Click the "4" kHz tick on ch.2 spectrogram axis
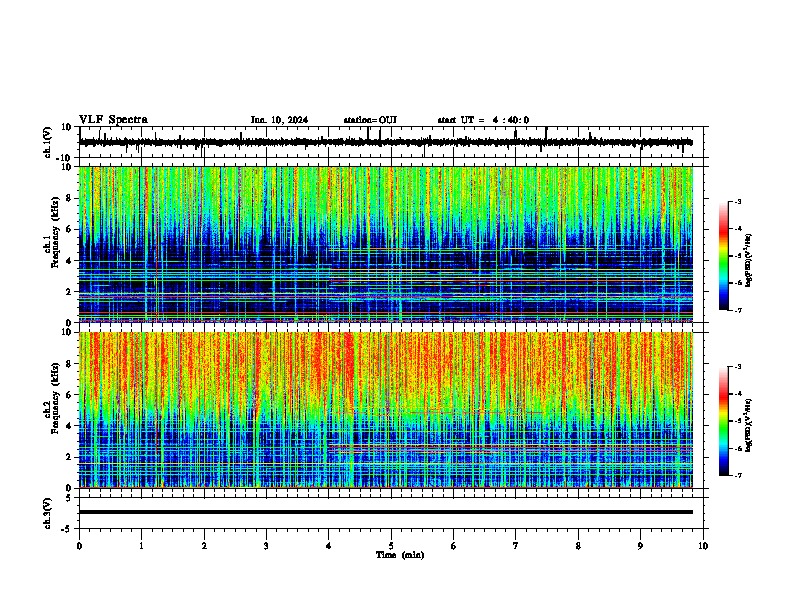792x612 pixels. point(70,426)
